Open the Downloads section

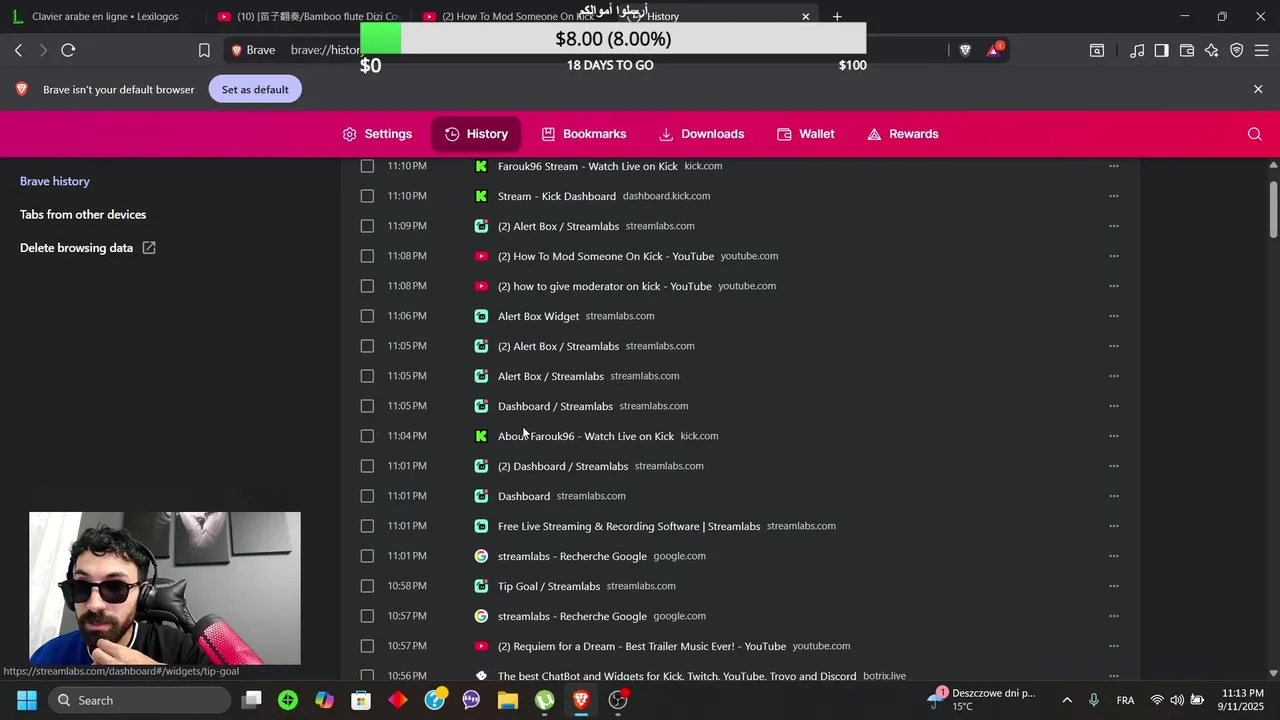coord(701,134)
